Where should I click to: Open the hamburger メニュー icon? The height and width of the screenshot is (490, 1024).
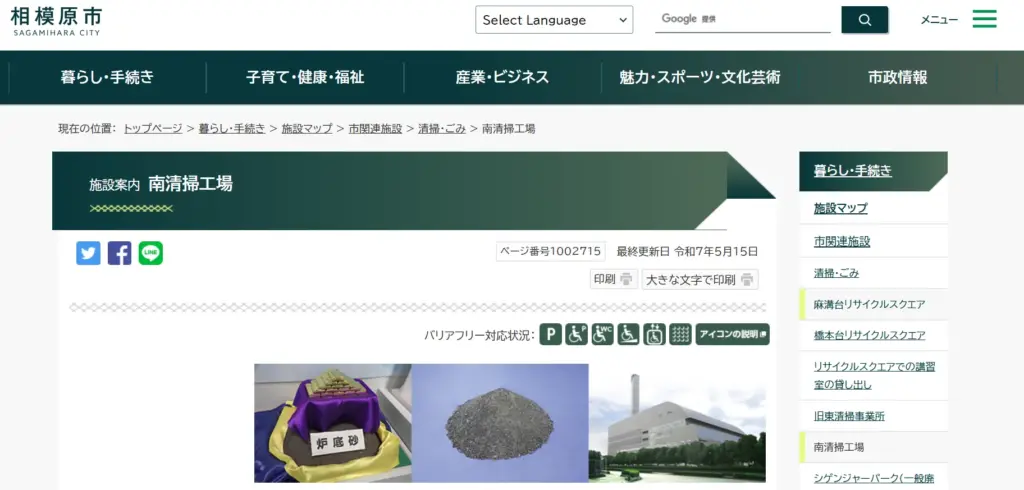[984, 20]
